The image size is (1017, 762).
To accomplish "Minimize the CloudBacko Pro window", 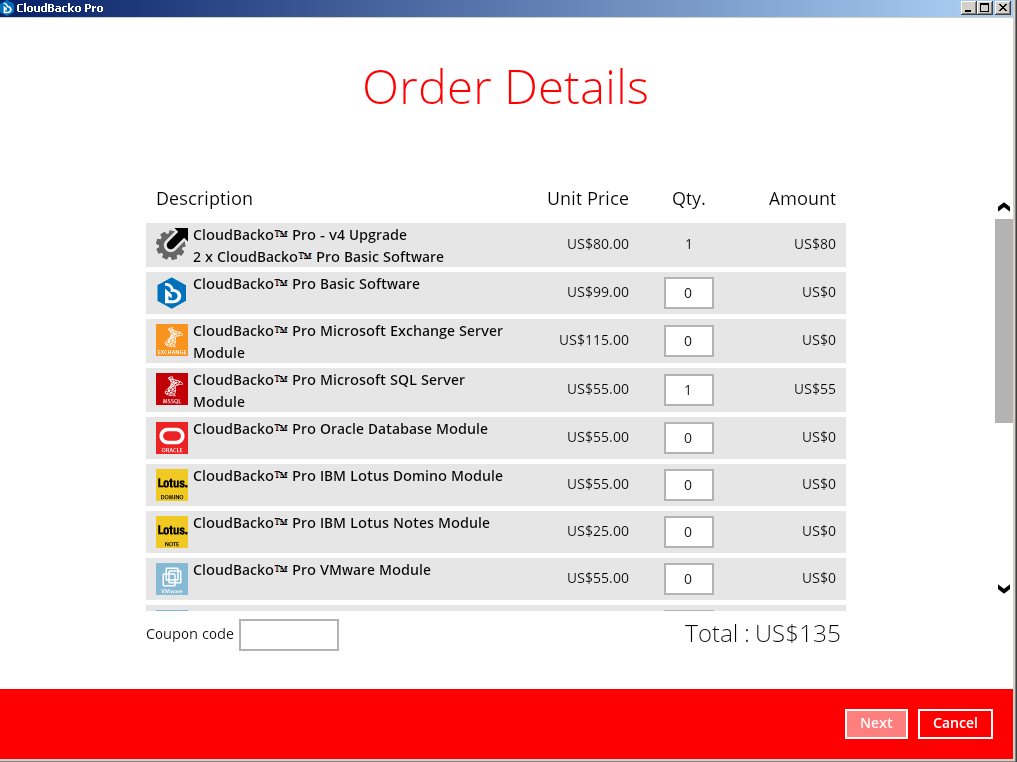I will click(968, 8).
